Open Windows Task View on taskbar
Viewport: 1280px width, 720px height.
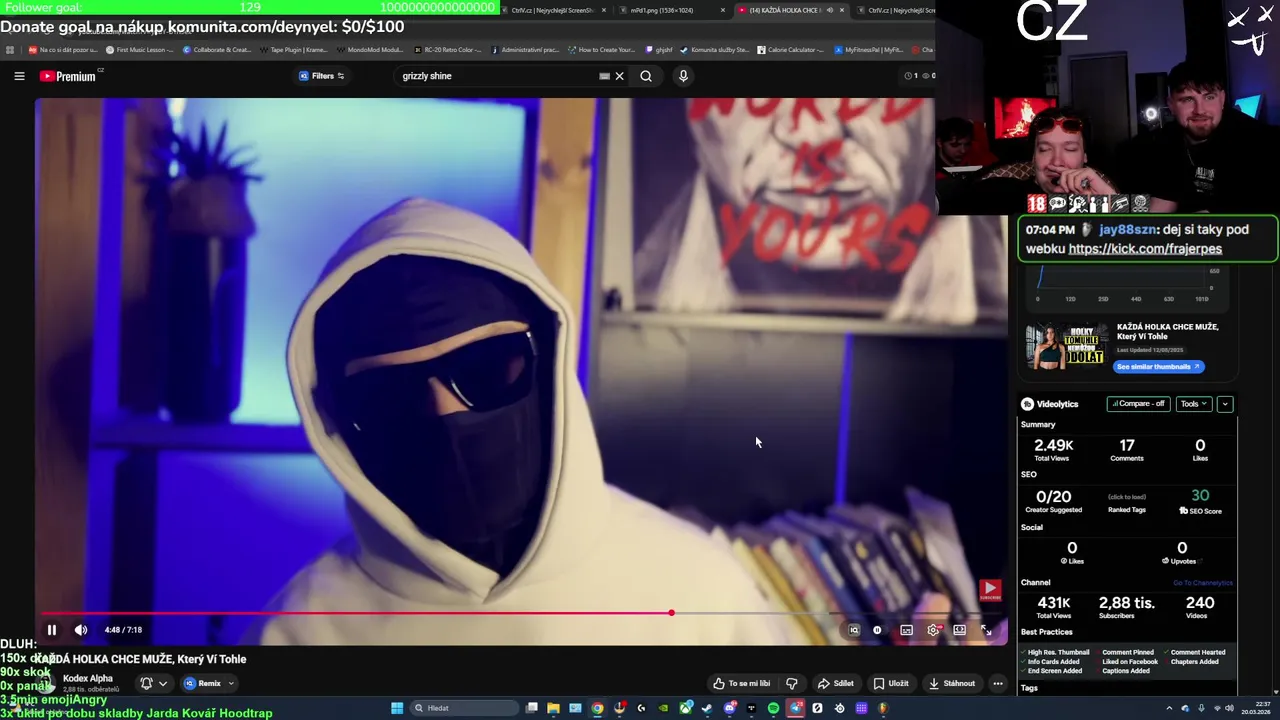pyautogui.click(x=532, y=708)
